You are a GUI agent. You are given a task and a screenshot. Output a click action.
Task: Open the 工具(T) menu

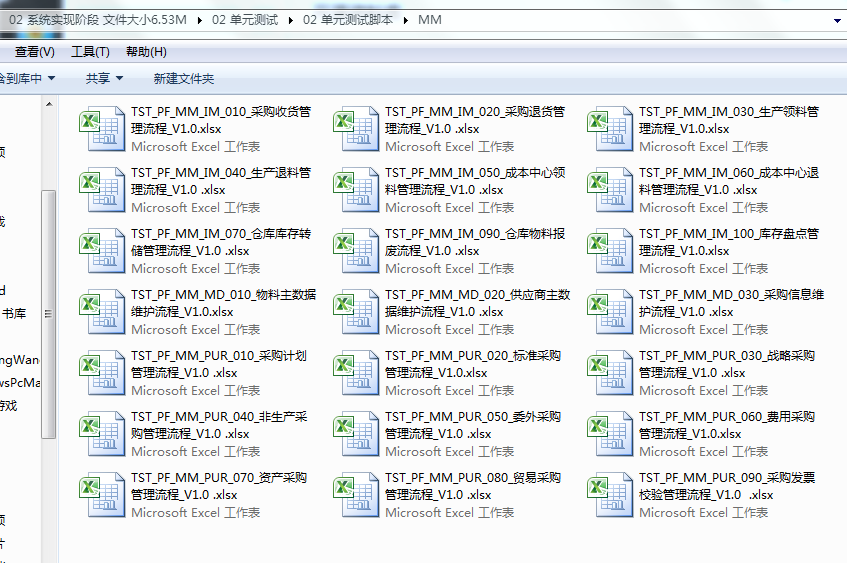(90, 52)
